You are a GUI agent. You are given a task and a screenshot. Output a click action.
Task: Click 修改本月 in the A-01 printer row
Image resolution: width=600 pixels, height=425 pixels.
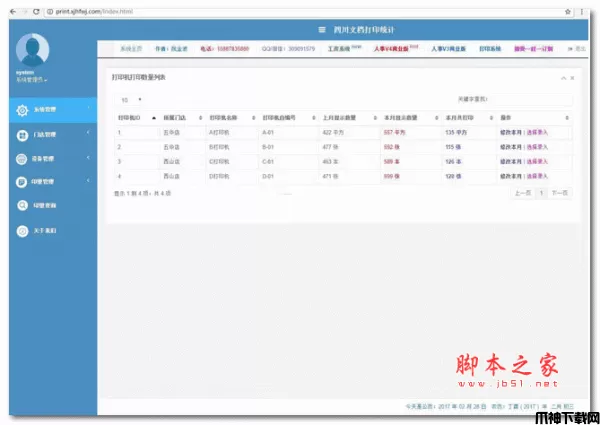[x=511, y=133]
